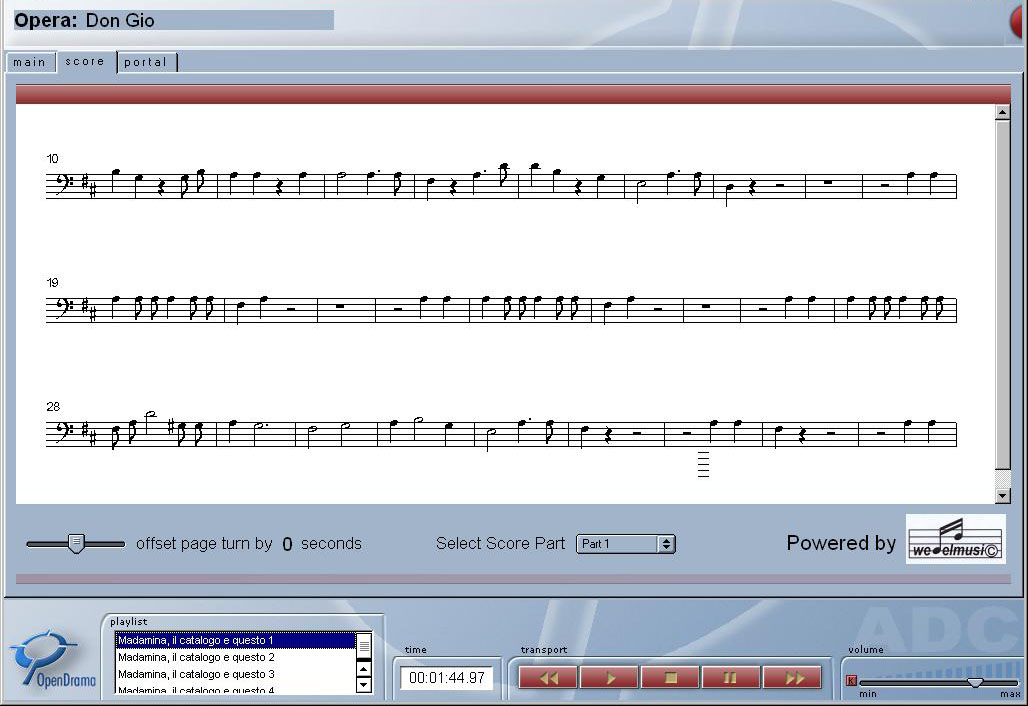Toggle the red mute icon beside volume
The image size is (1028, 706).
tap(851, 681)
